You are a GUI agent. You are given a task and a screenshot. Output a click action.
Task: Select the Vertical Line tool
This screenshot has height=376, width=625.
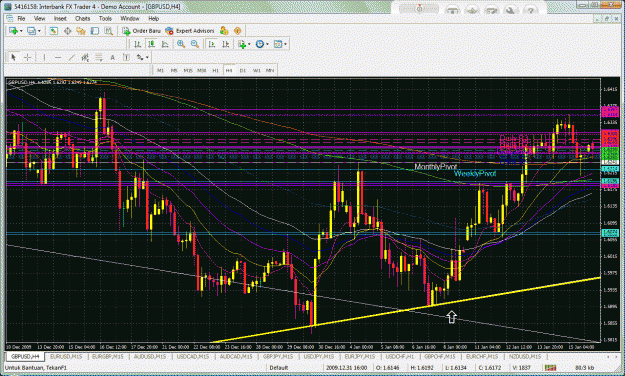(x=44, y=57)
